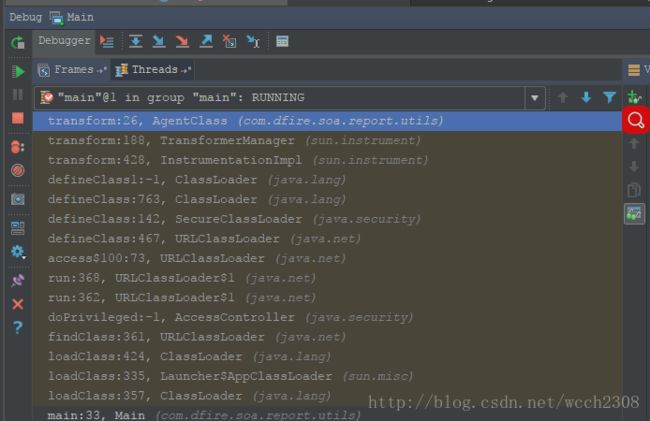This screenshot has width=650, height=421.
Task: Resume program with green play icon
Action: click(x=18, y=72)
